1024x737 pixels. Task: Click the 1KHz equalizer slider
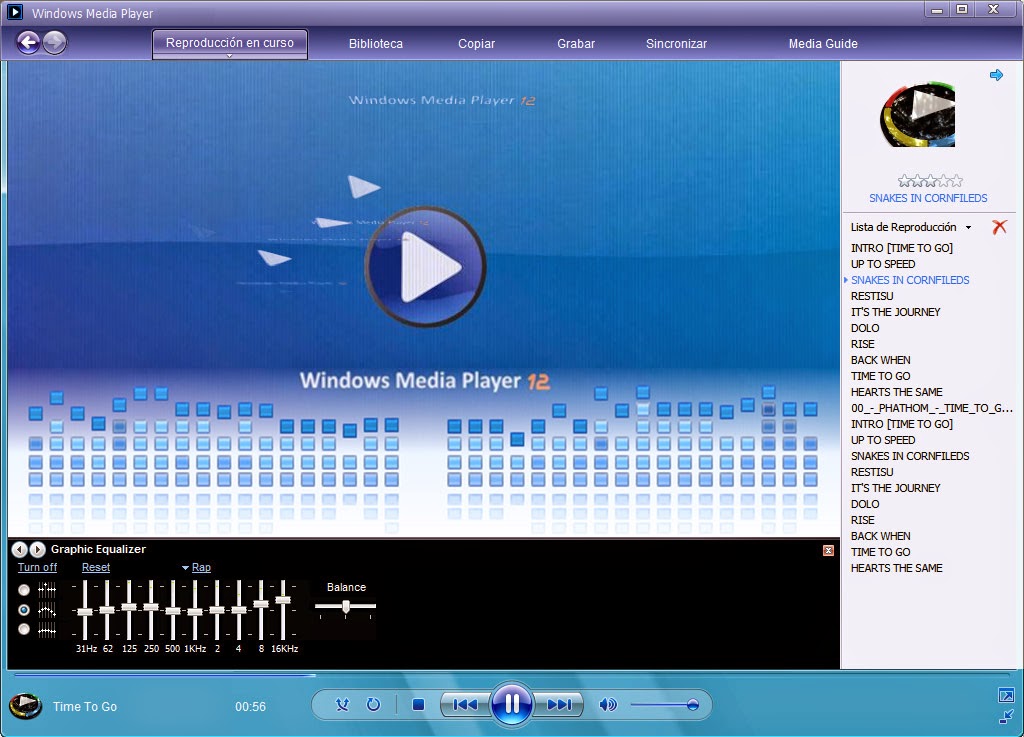[x=195, y=610]
